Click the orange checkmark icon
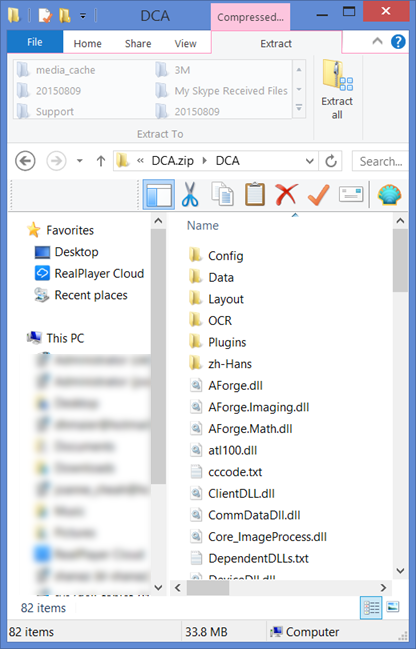The width and height of the screenshot is (416, 649). point(319,194)
